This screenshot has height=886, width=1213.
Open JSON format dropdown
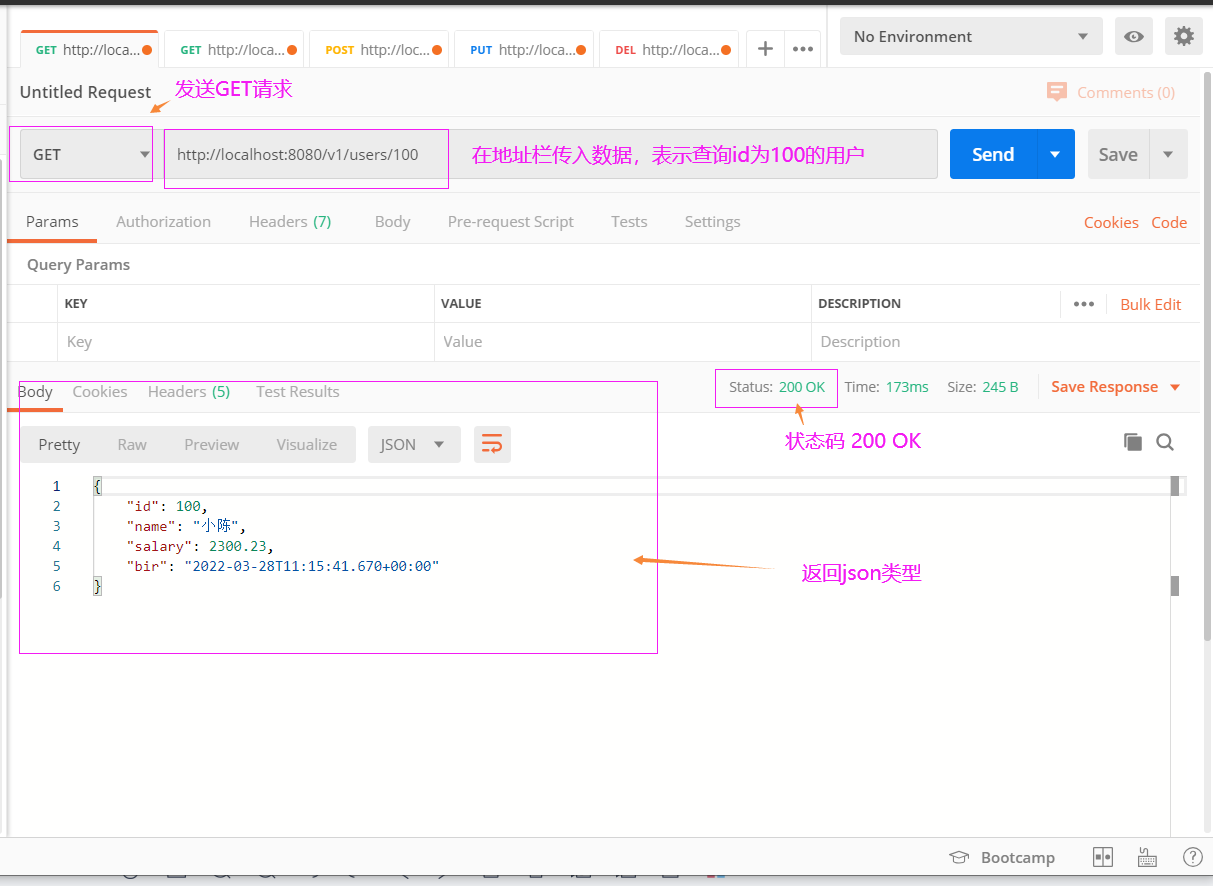414,444
